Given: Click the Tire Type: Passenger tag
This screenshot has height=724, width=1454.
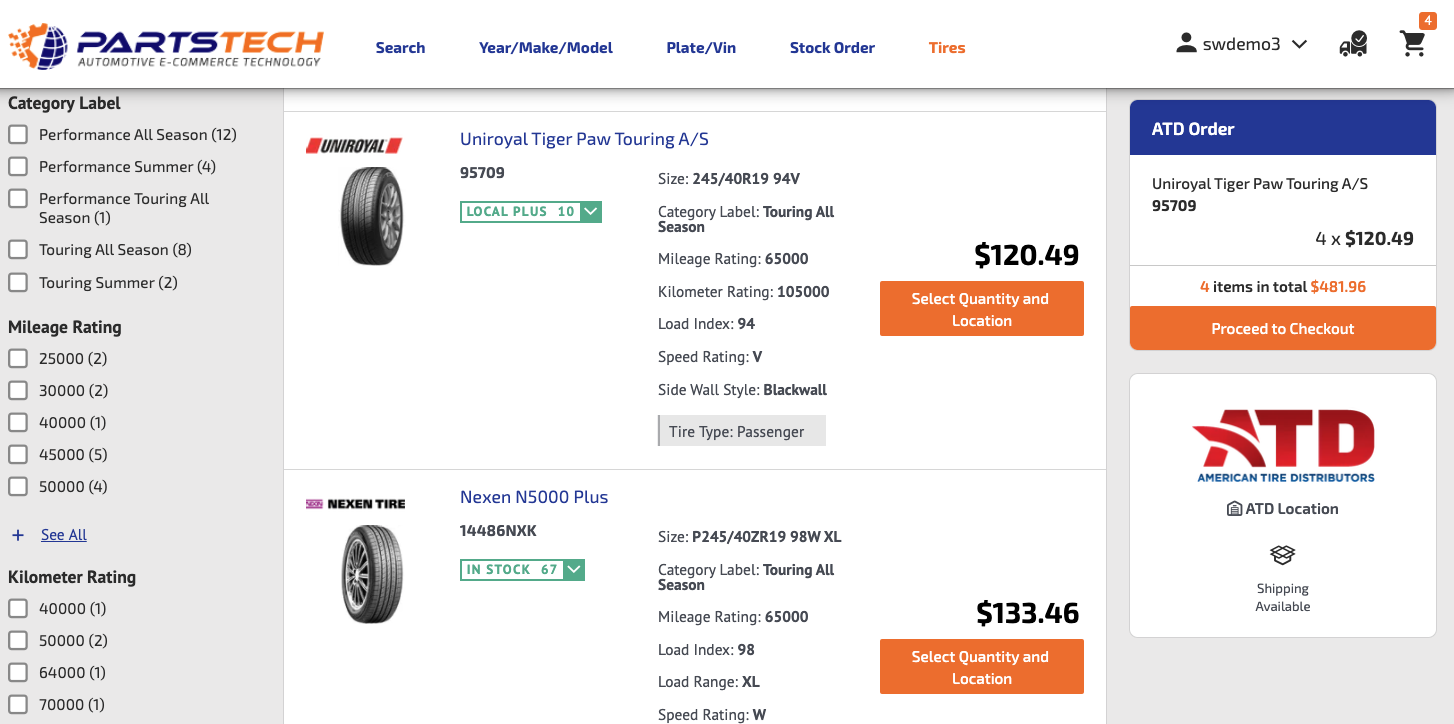Looking at the screenshot, I should [742, 431].
